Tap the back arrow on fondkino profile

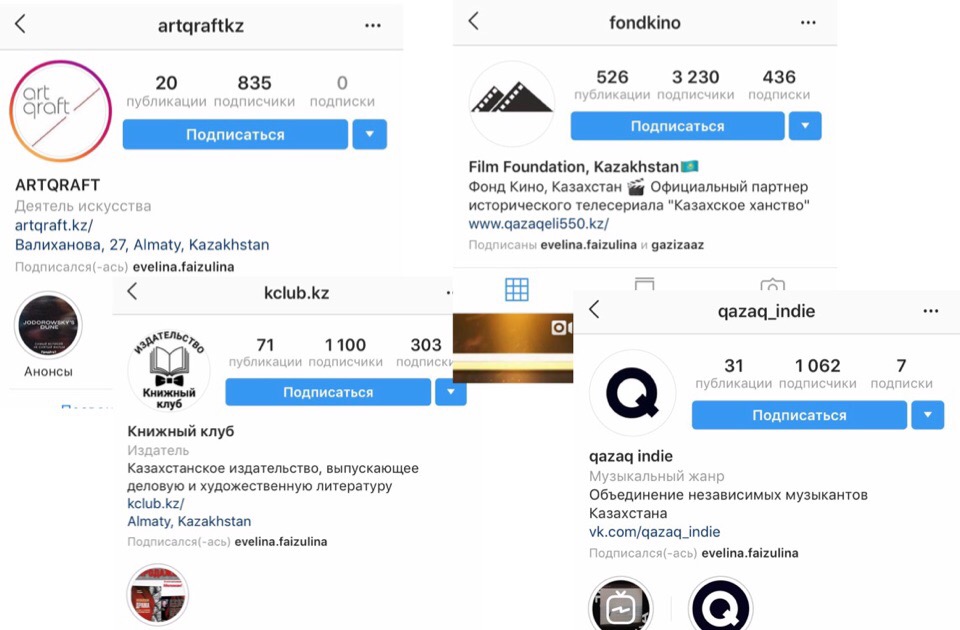coord(473,21)
